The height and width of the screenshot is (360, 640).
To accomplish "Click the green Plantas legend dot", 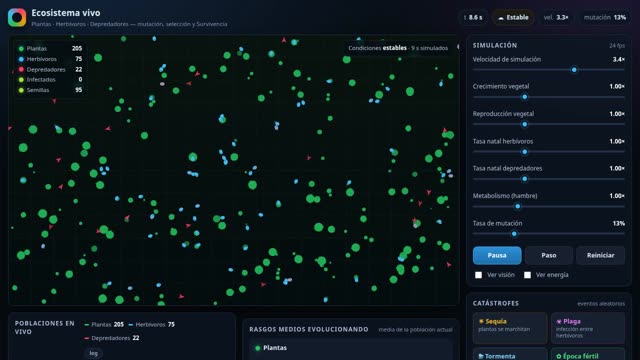I will click(21, 49).
